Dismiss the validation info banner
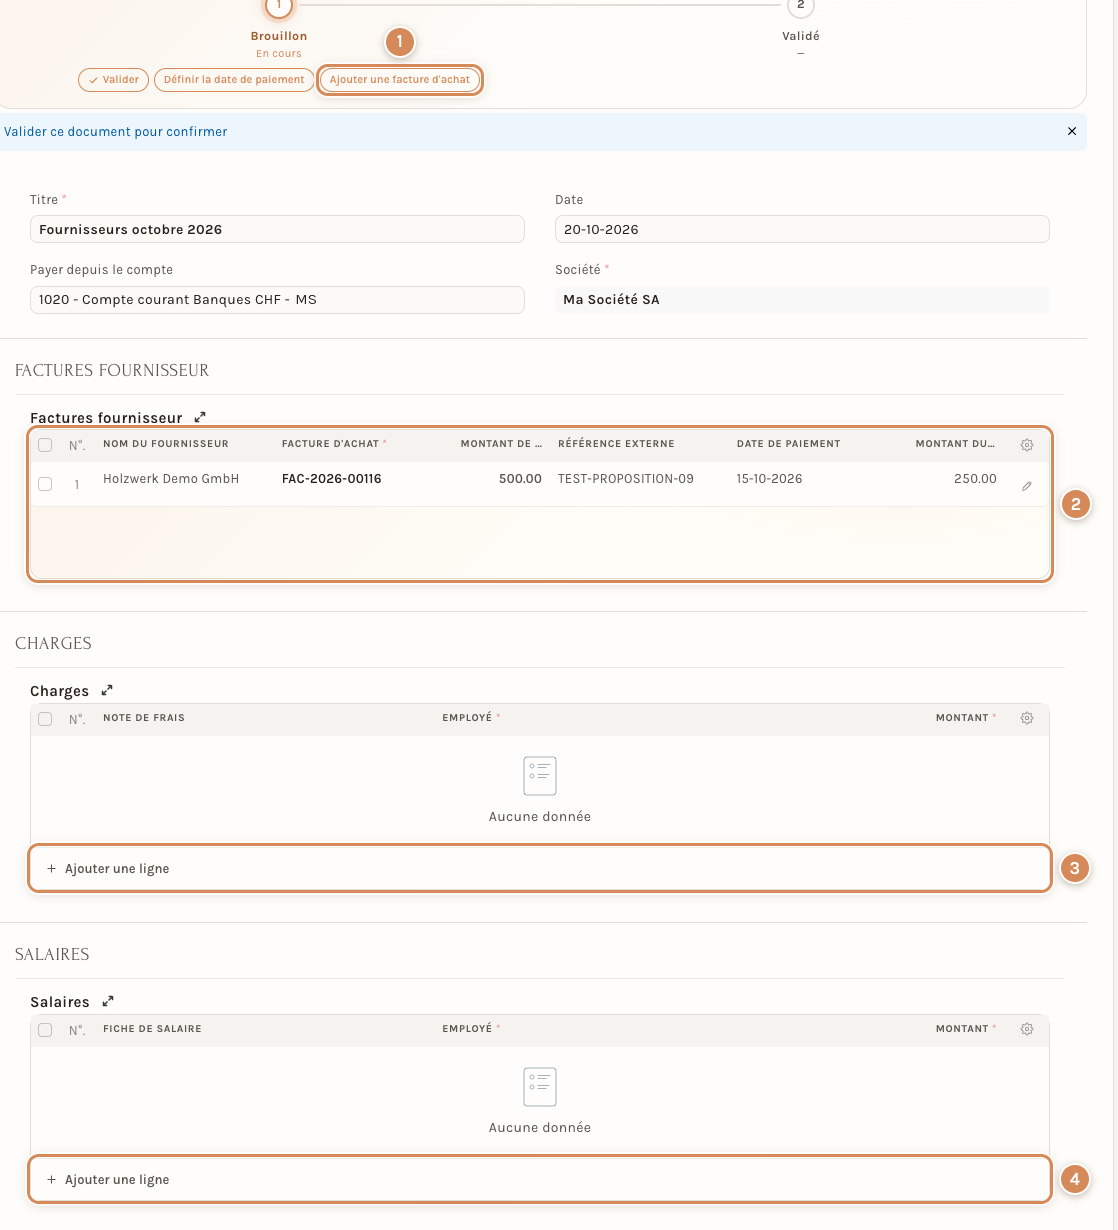1118x1230 pixels. [1072, 131]
